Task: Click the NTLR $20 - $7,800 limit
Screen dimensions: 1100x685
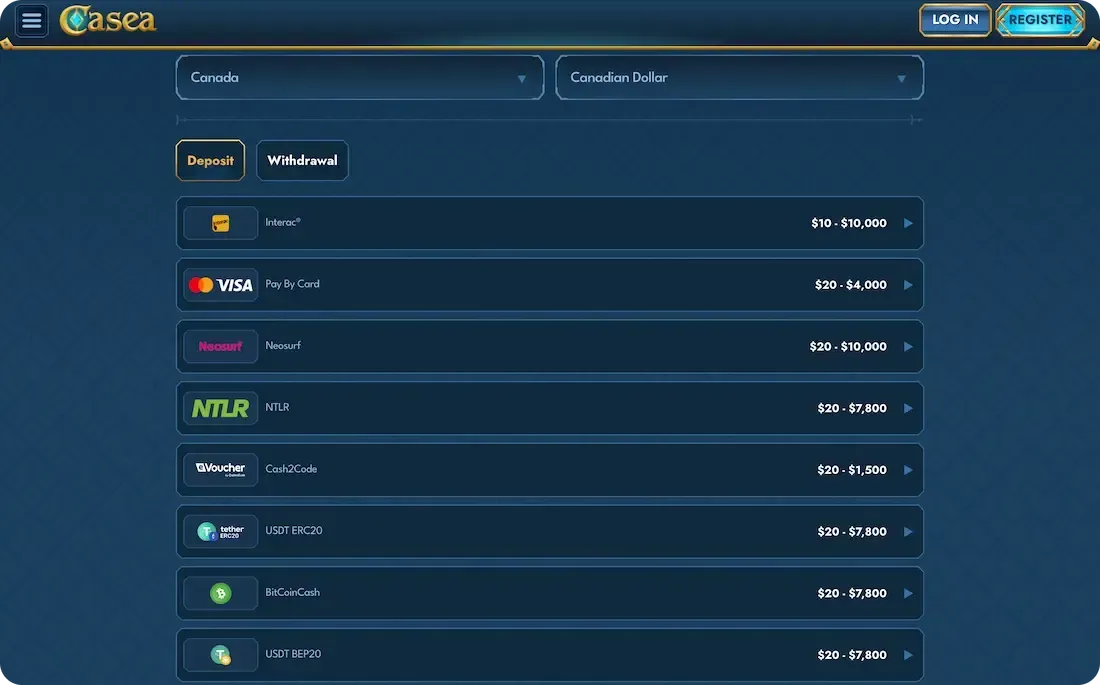Action: pyautogui.click(x=851, y=408)
